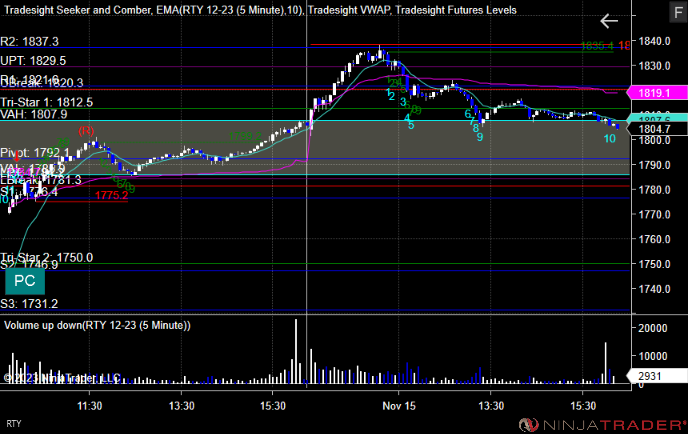Click the back arrow icon

point(609,21)
